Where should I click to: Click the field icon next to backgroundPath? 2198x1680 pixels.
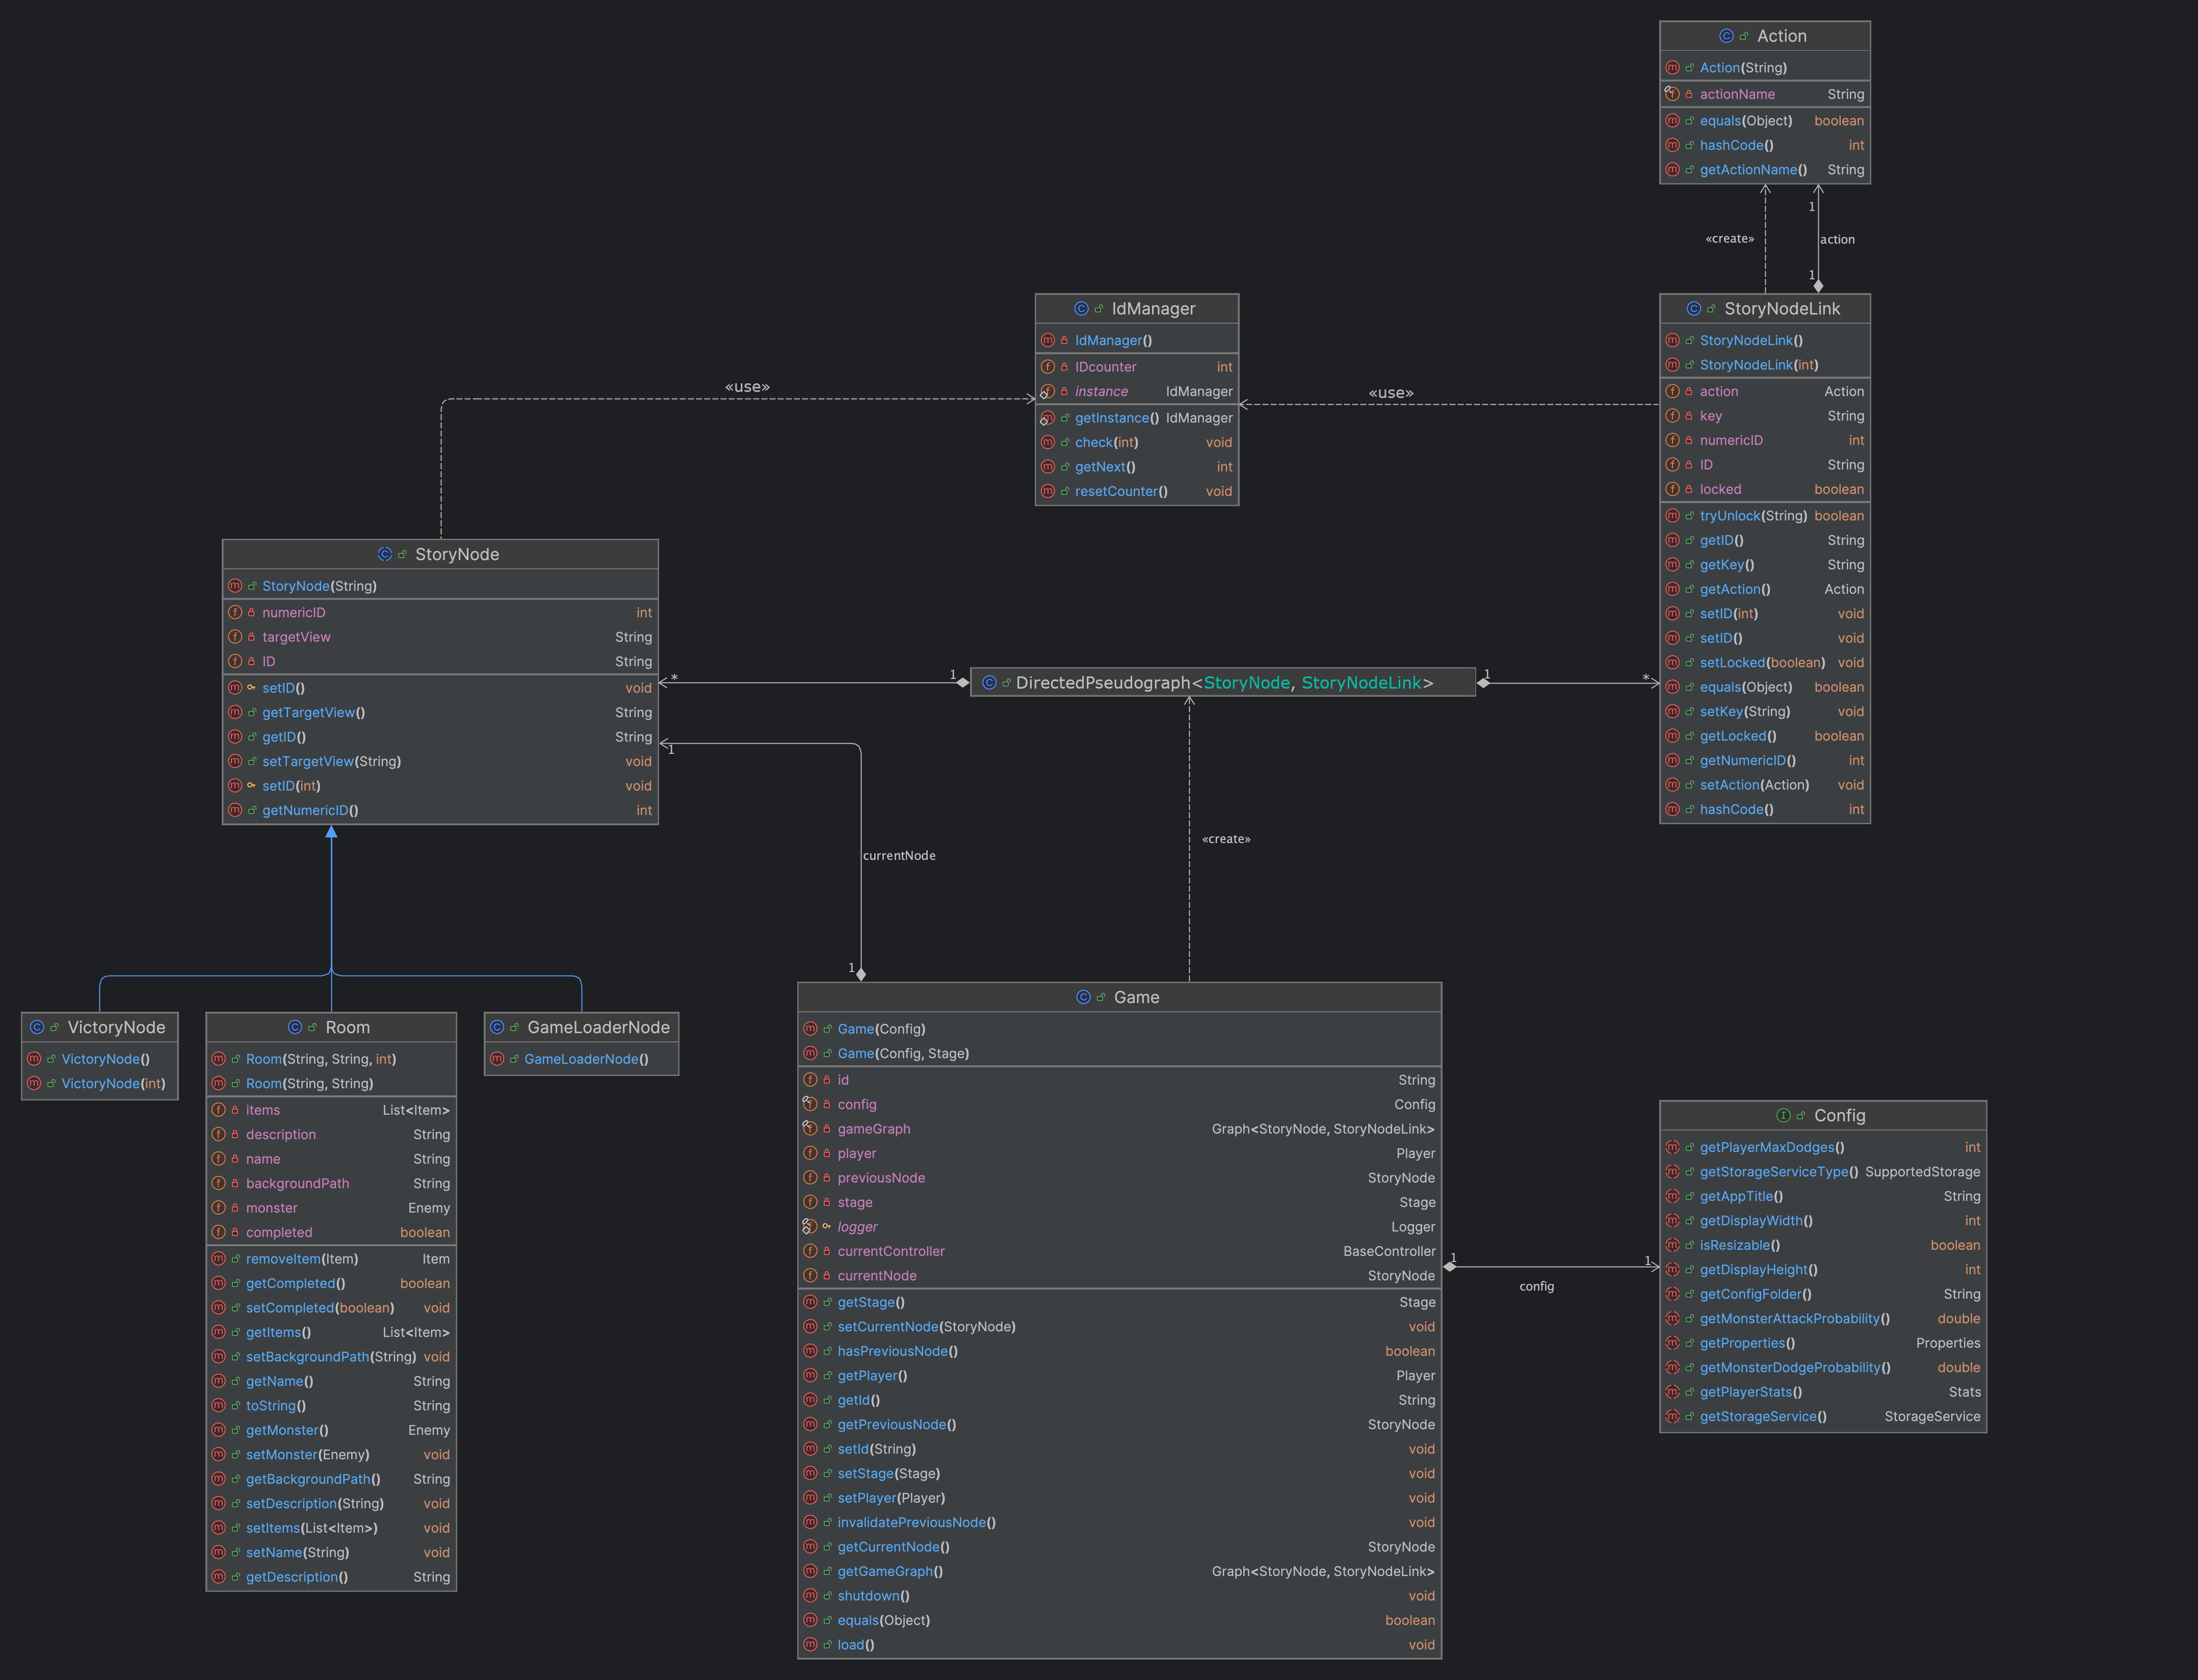218,1183
